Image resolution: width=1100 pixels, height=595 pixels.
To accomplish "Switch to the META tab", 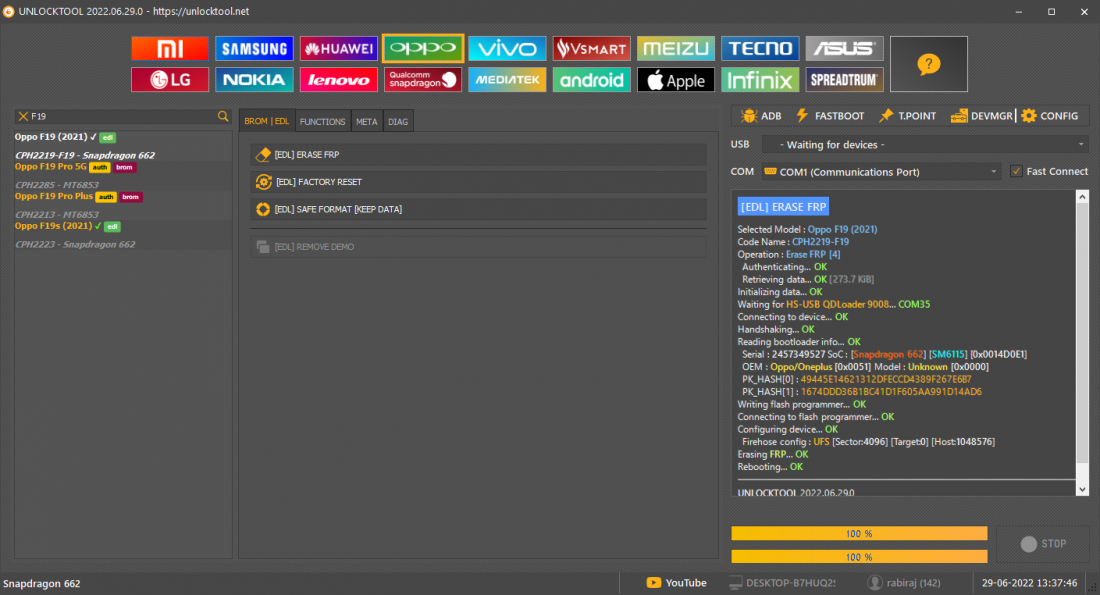I will [367, 121].
